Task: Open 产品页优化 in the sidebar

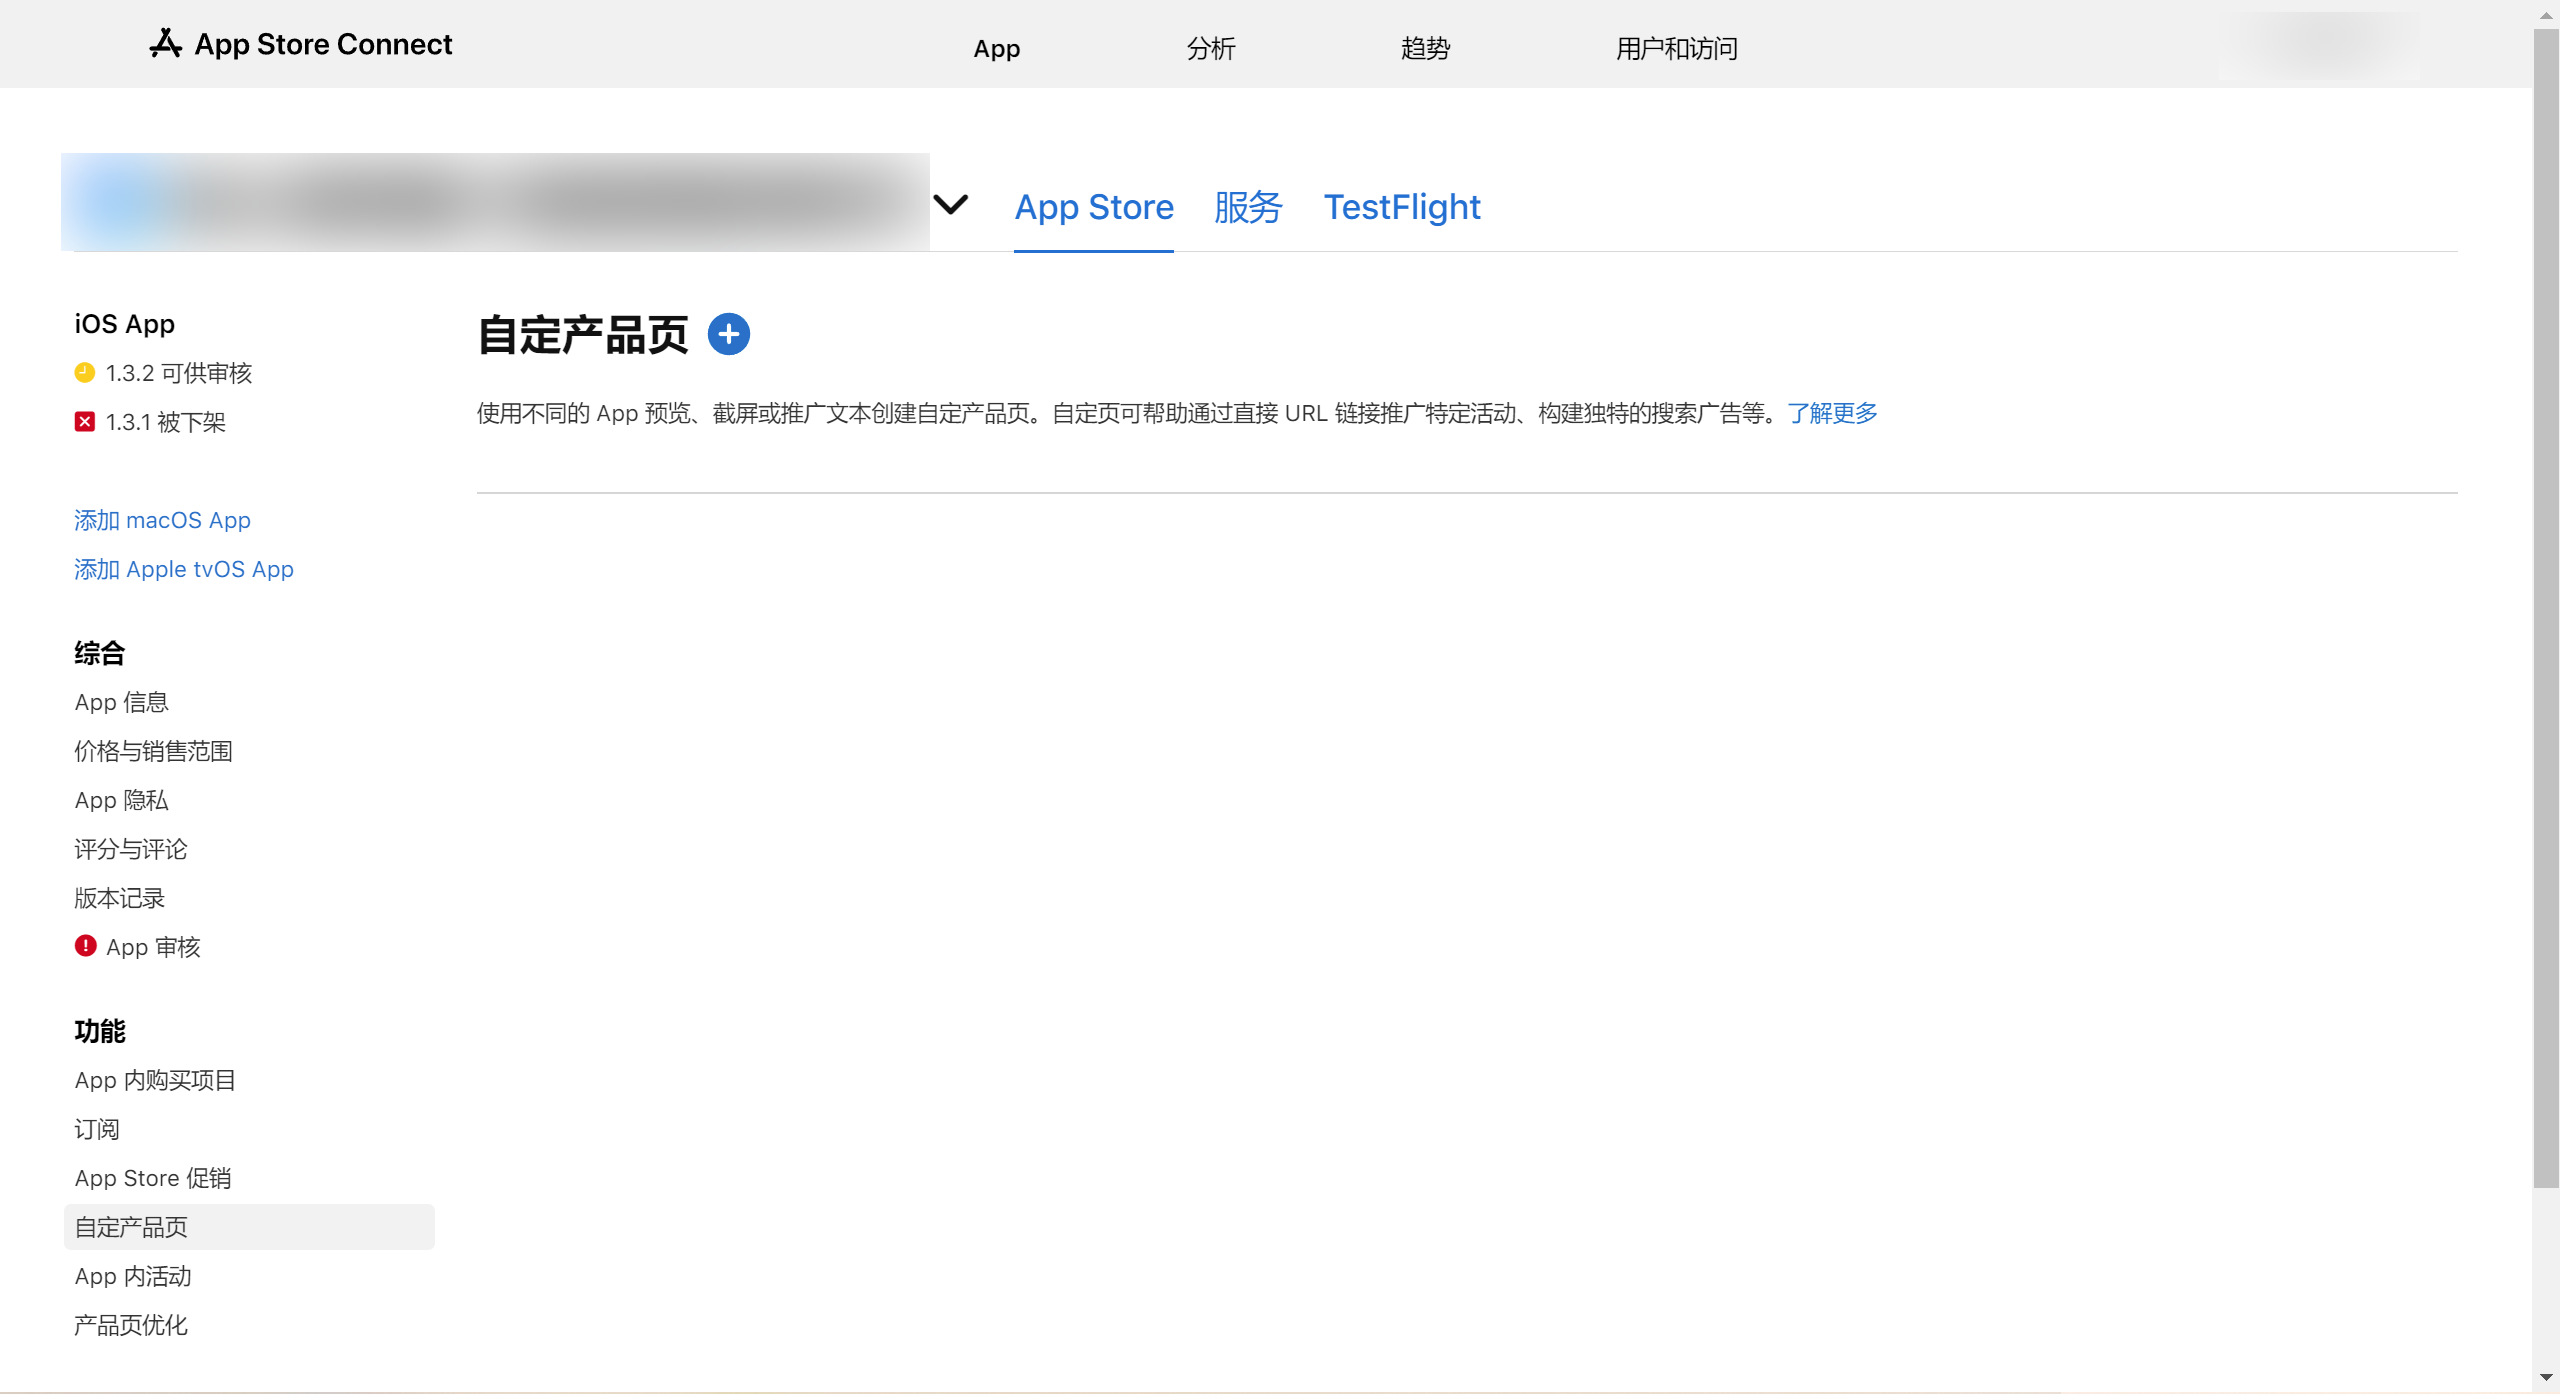Action: tap(131, 1325)
